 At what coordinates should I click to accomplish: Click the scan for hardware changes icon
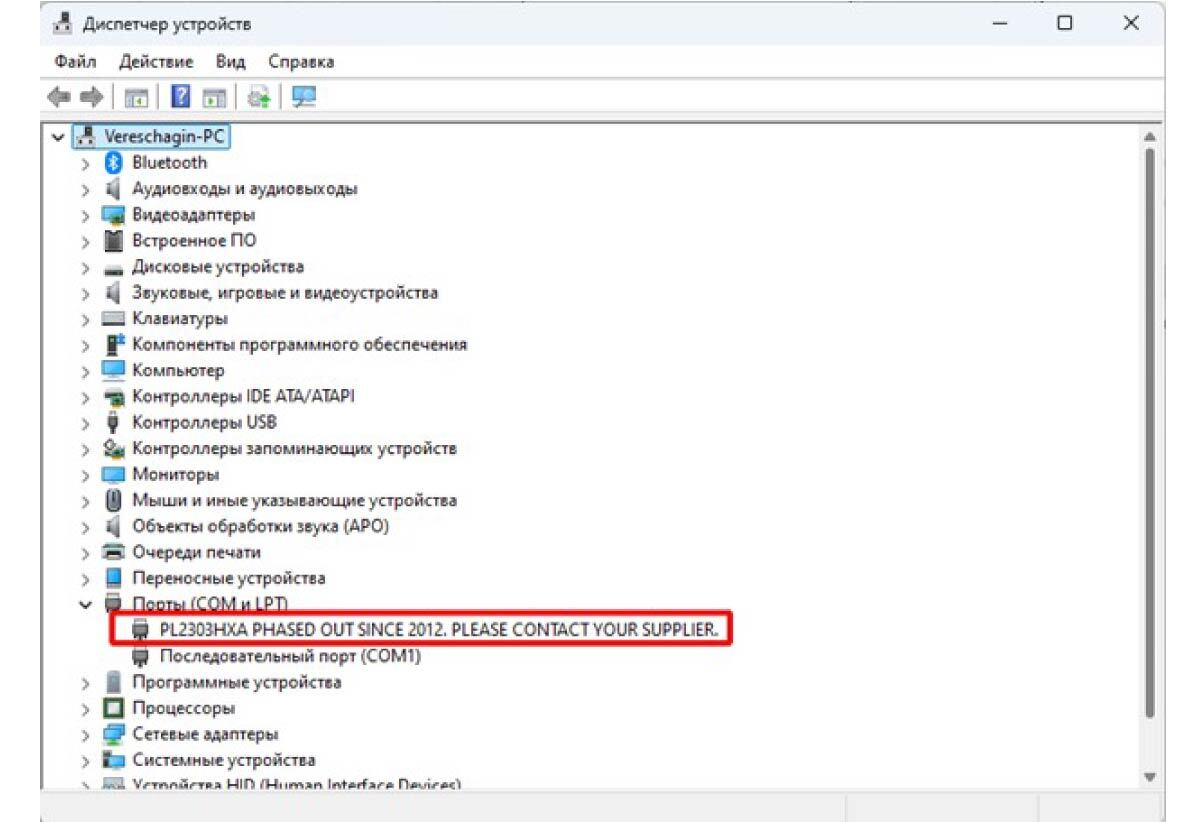(x=303, y=97)
